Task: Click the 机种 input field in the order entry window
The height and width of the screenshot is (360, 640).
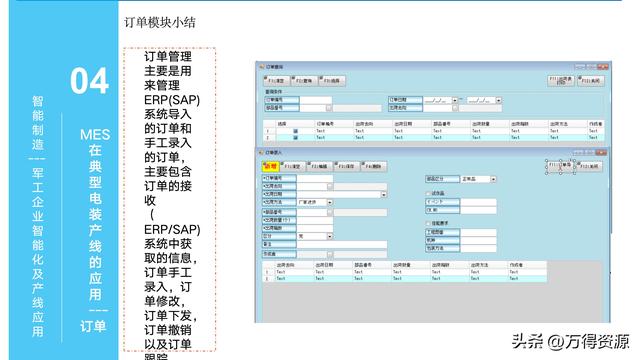Action: click(x=478, y=240)
